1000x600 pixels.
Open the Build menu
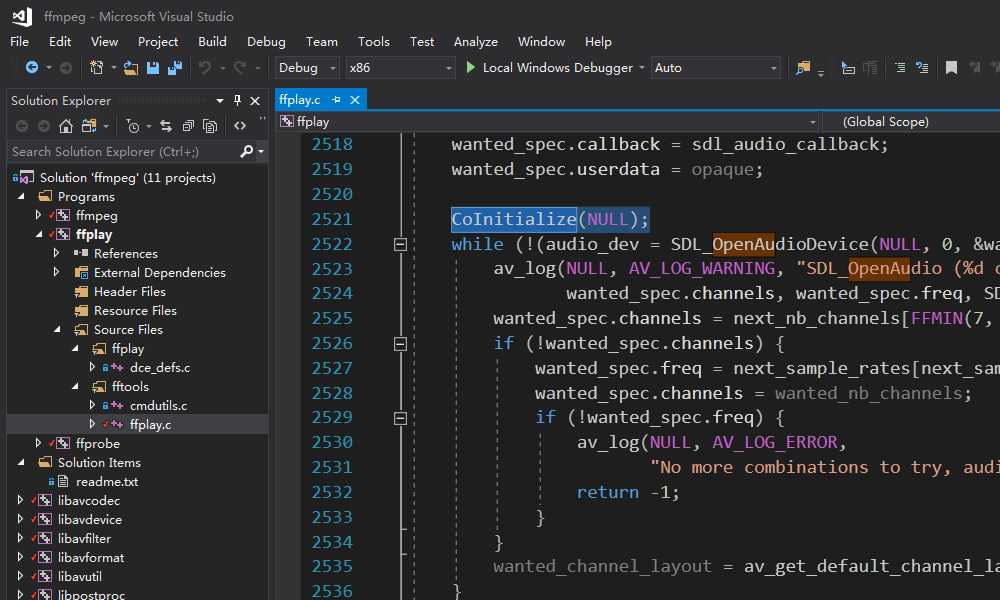pyautogui.click(x=212, y=41)
